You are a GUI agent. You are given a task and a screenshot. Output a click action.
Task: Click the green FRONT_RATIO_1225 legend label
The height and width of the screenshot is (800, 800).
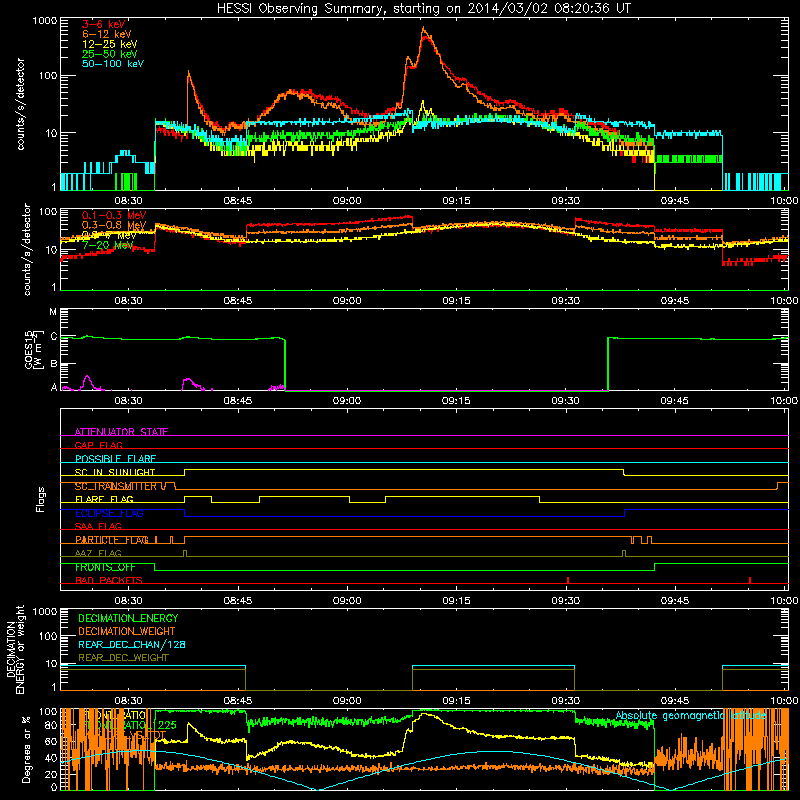[x=130, y=724]
